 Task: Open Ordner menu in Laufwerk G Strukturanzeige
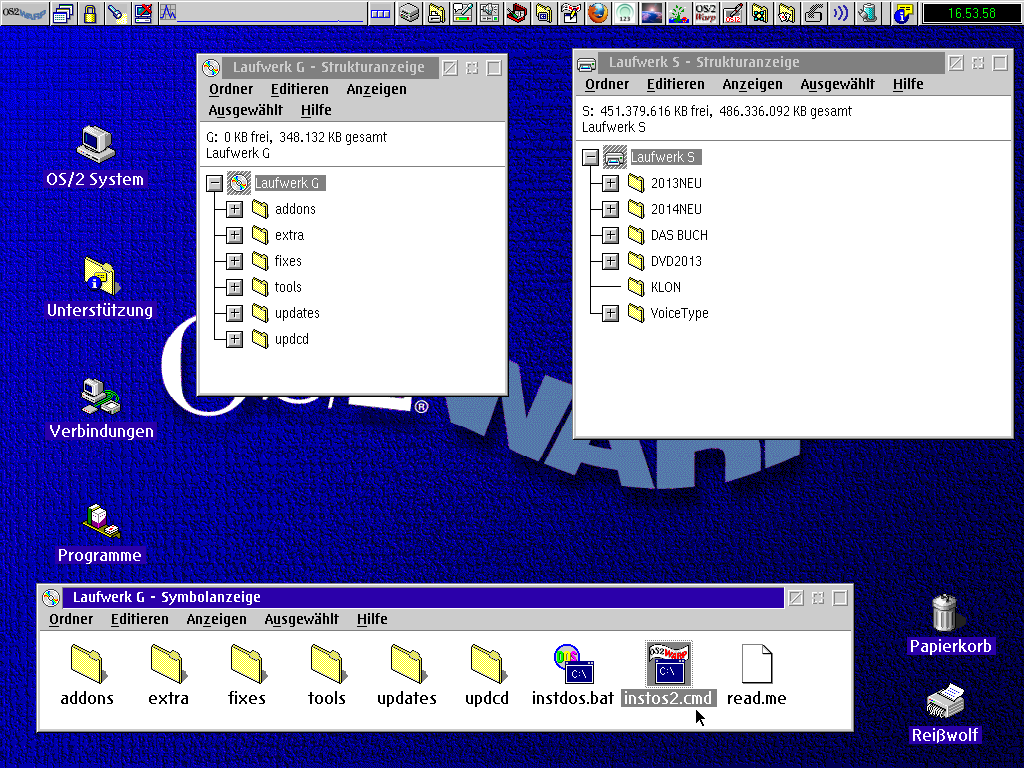coord(231,89)
